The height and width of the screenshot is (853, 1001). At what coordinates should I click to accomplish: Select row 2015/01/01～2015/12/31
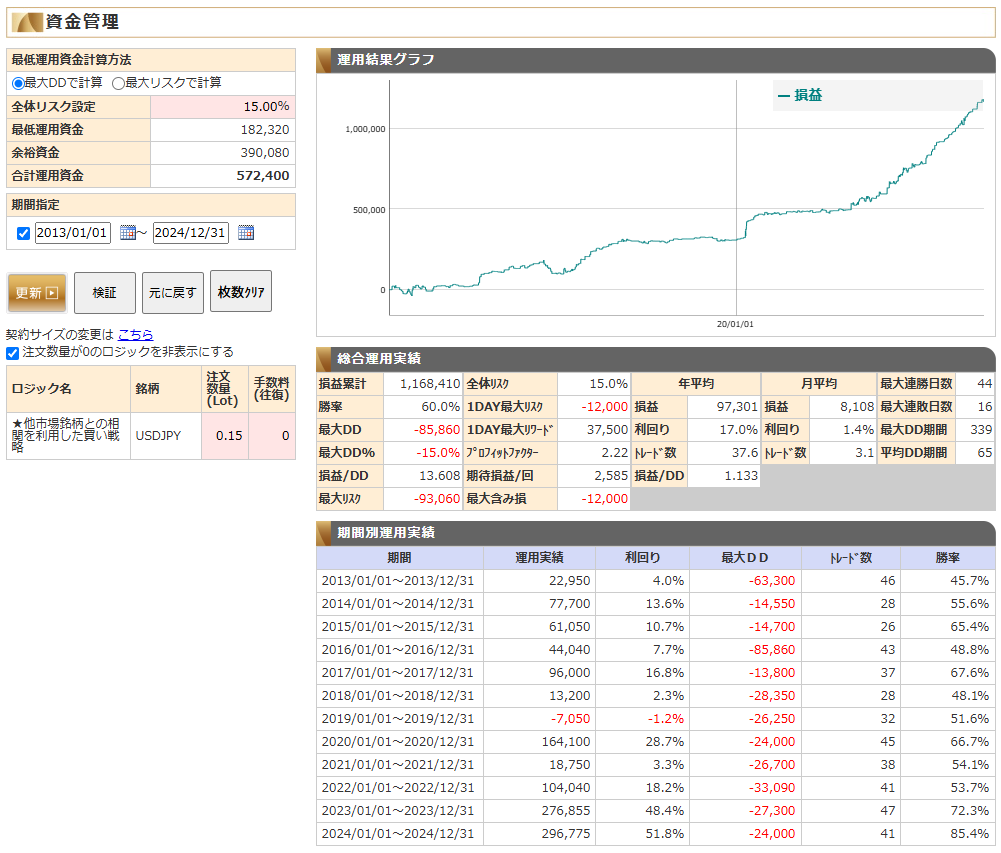coord(656,627)
